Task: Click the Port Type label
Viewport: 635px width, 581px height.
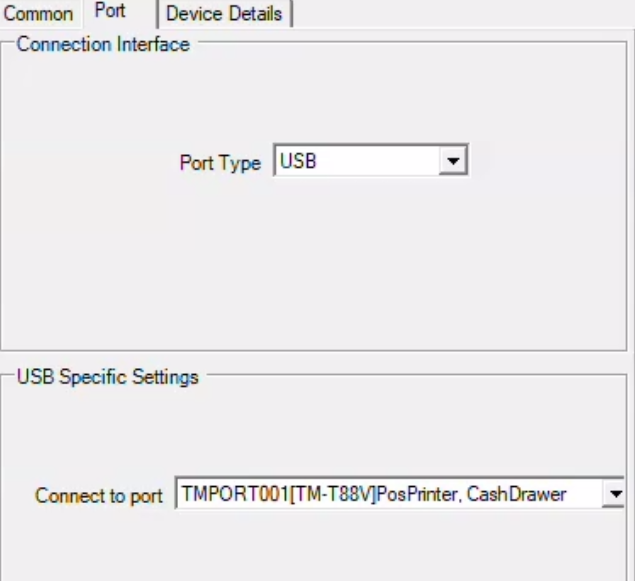Action: (220, 163)
